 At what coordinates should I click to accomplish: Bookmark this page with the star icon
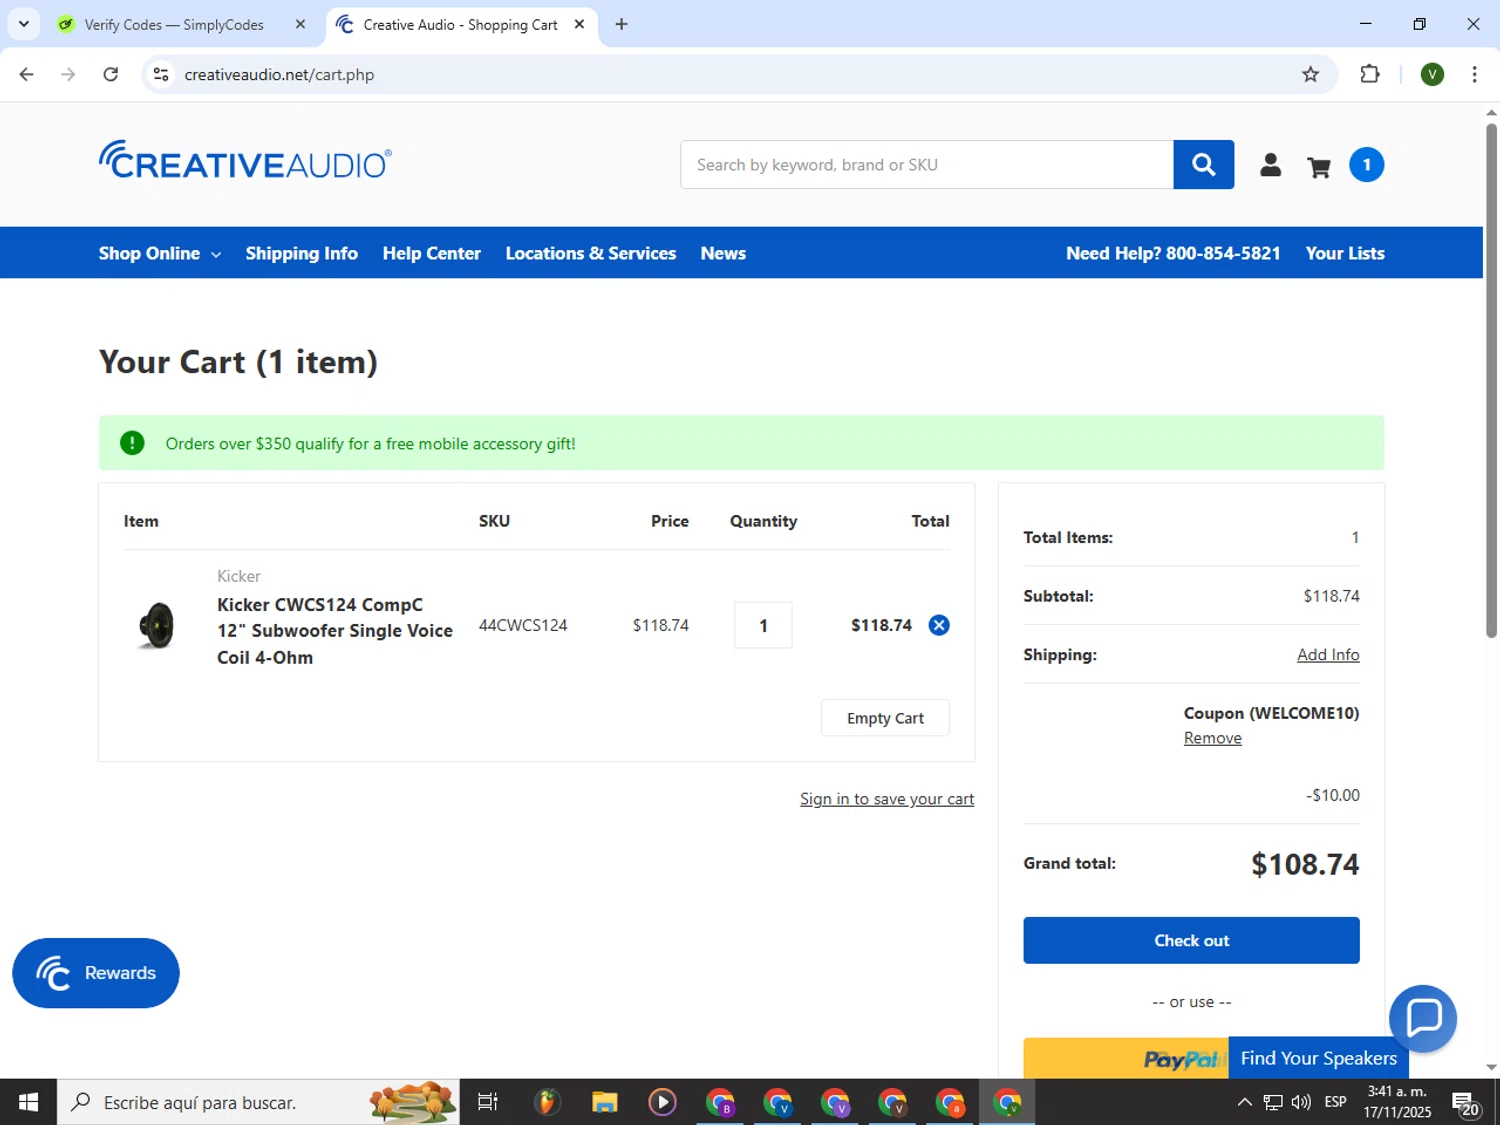1310,74
